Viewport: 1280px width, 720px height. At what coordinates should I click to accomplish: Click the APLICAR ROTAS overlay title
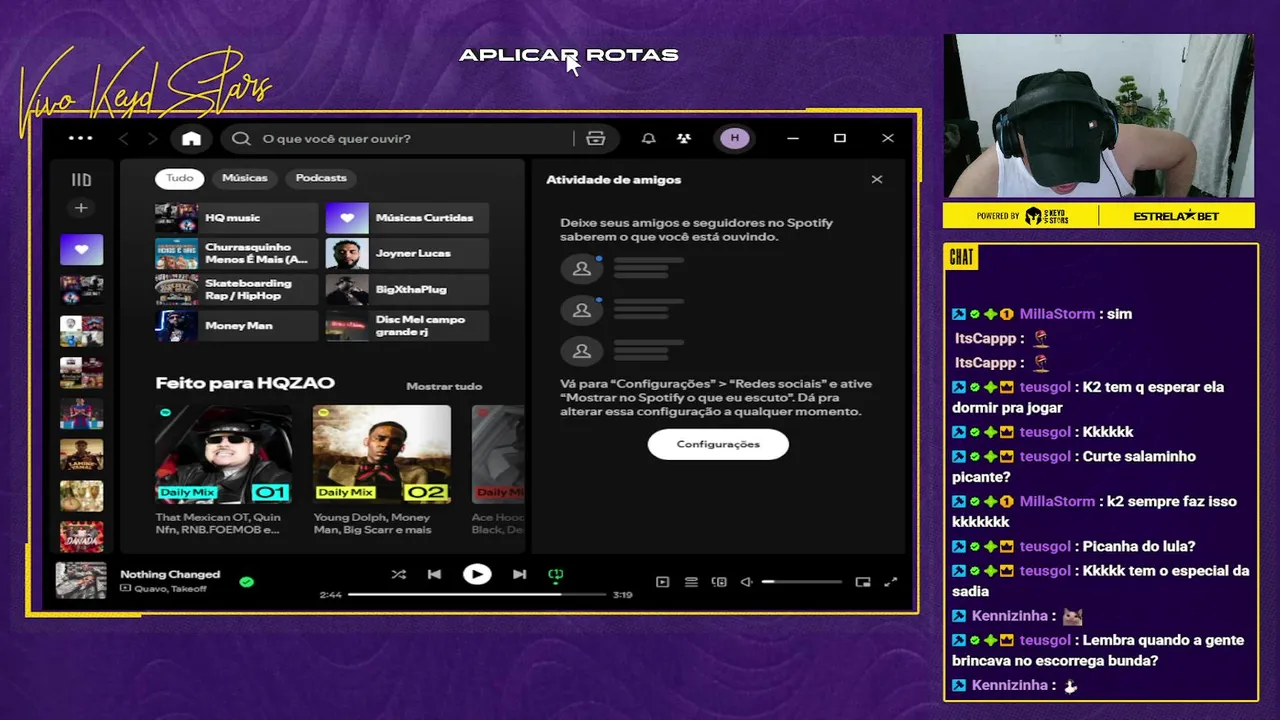point(569,55)
